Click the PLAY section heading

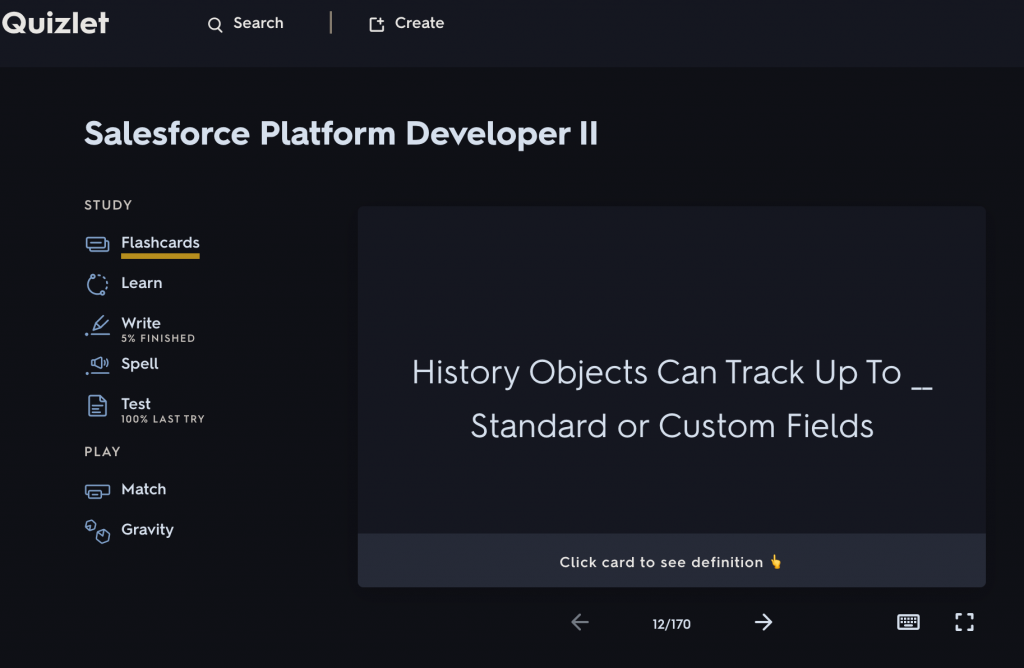[102, 452]
